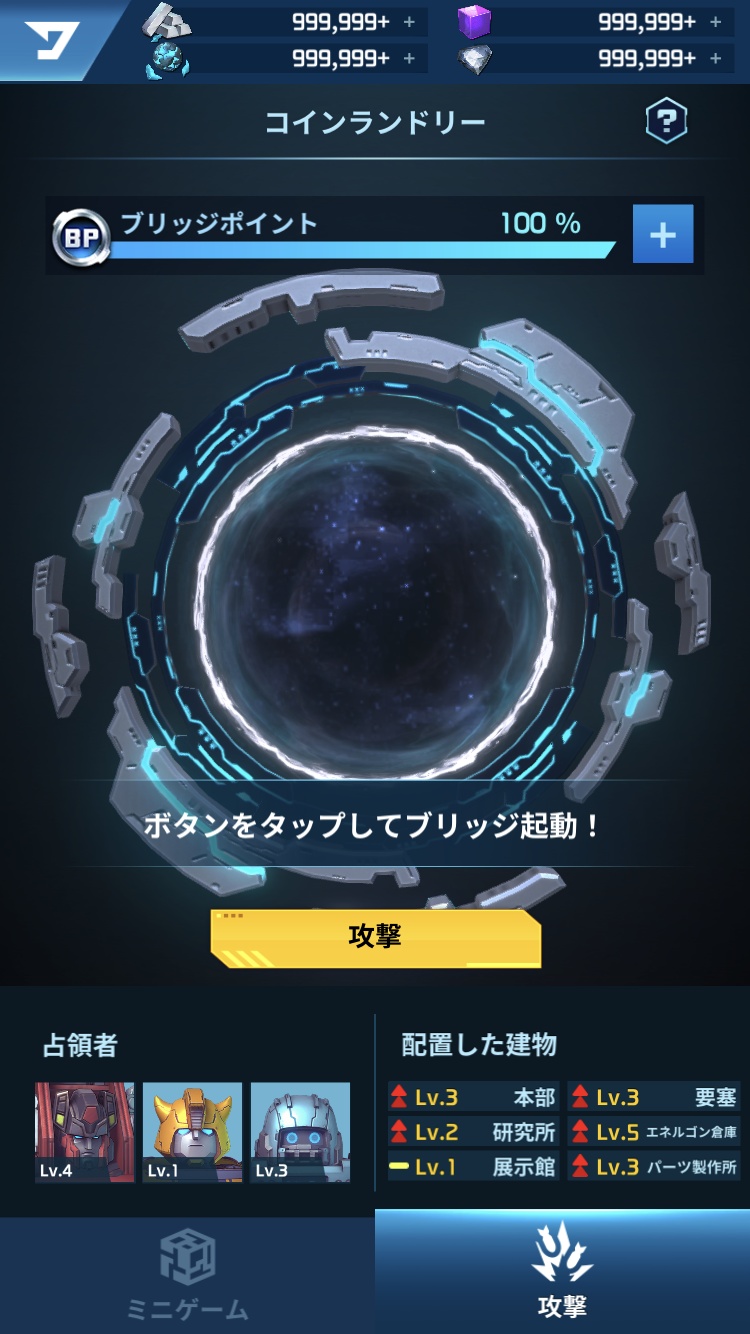Select the Lv.5 エネルゴン倉庫 building entry
This screenshot has height=1334, width=750.
(x=654, y=1132)
